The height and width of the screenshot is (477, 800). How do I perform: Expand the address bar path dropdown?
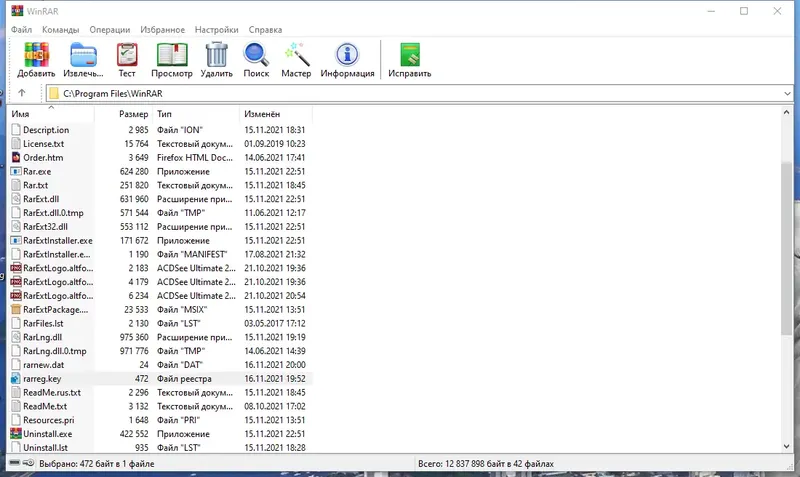[x=787, y=93]
